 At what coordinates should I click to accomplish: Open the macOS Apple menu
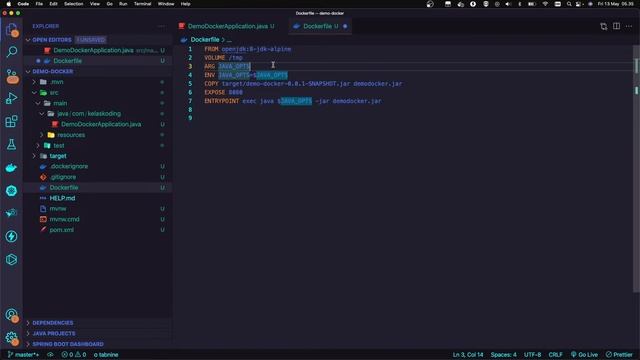[9, 4]
